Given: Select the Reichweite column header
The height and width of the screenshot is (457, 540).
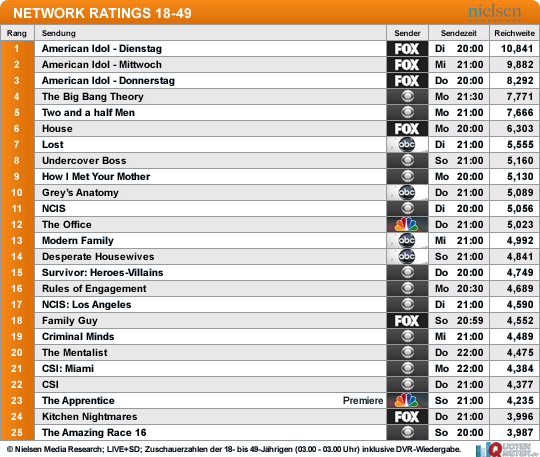Looking at the screenshot, I should (x=515, y=33).
